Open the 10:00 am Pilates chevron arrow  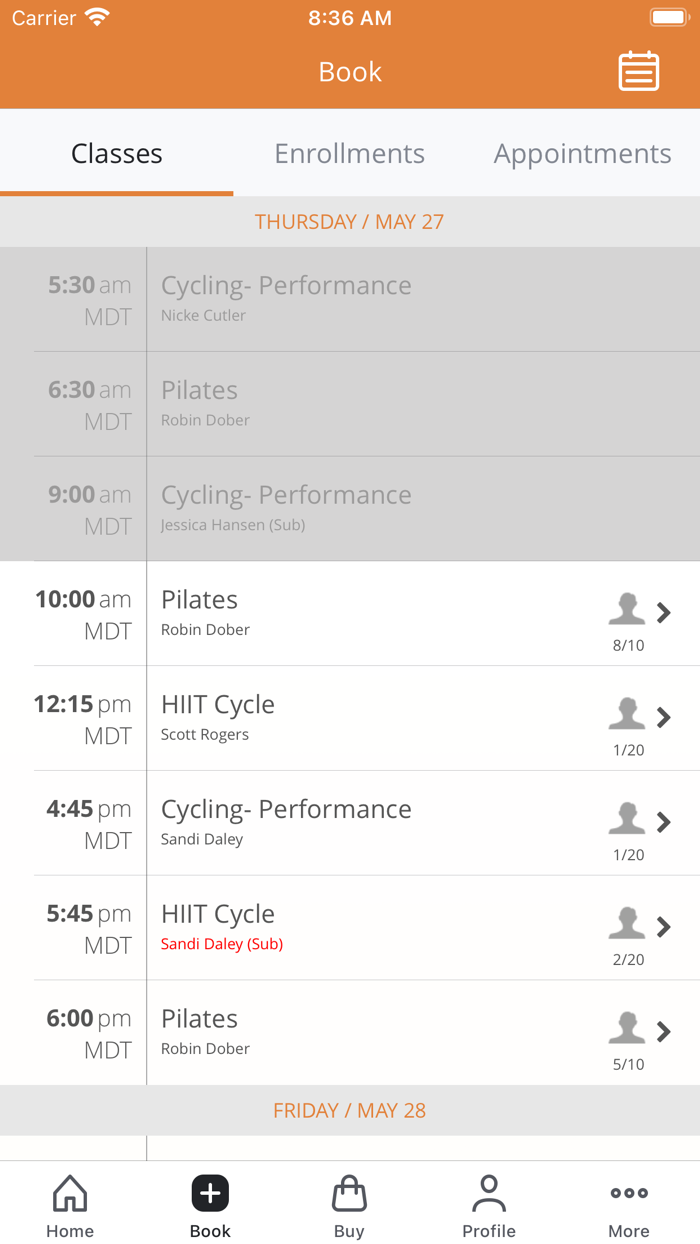pyautogui.click(x=664, y=612)
